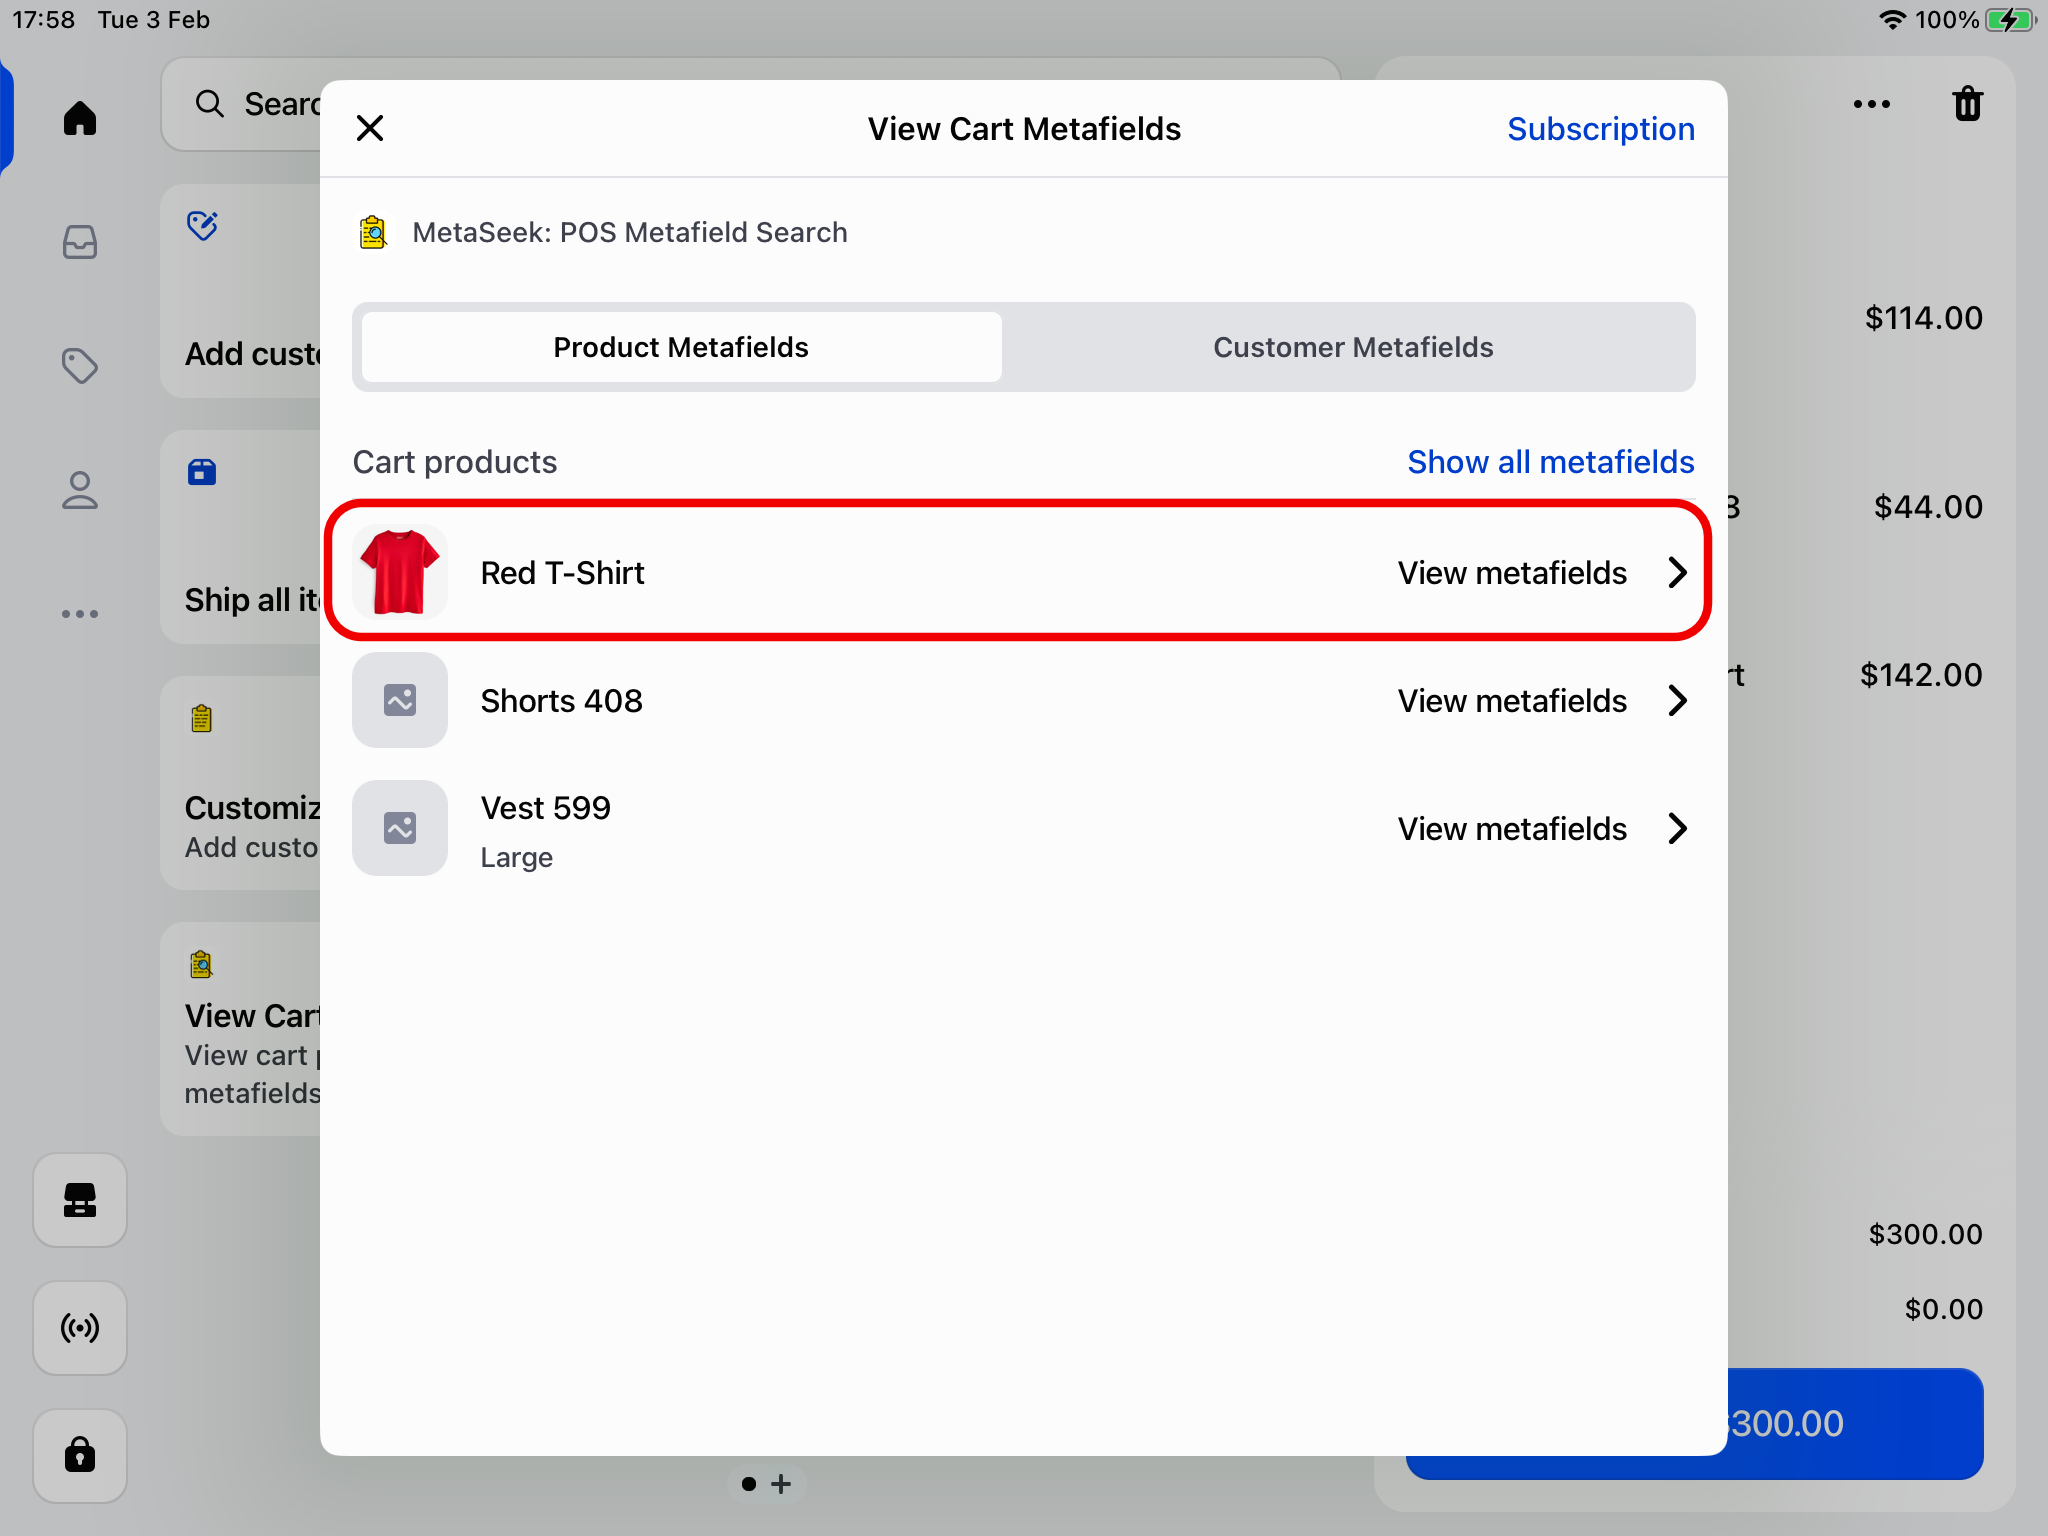Expand Vest 599 metafields chevron
Viewport: 2048px width, 1536px height.
coord(1677,829)
